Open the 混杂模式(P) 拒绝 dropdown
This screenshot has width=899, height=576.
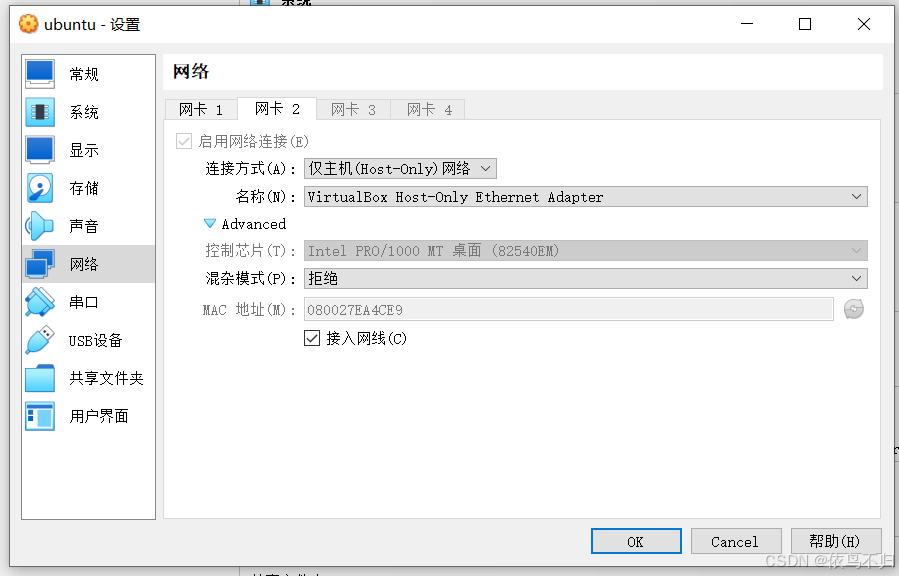(585, 279)
